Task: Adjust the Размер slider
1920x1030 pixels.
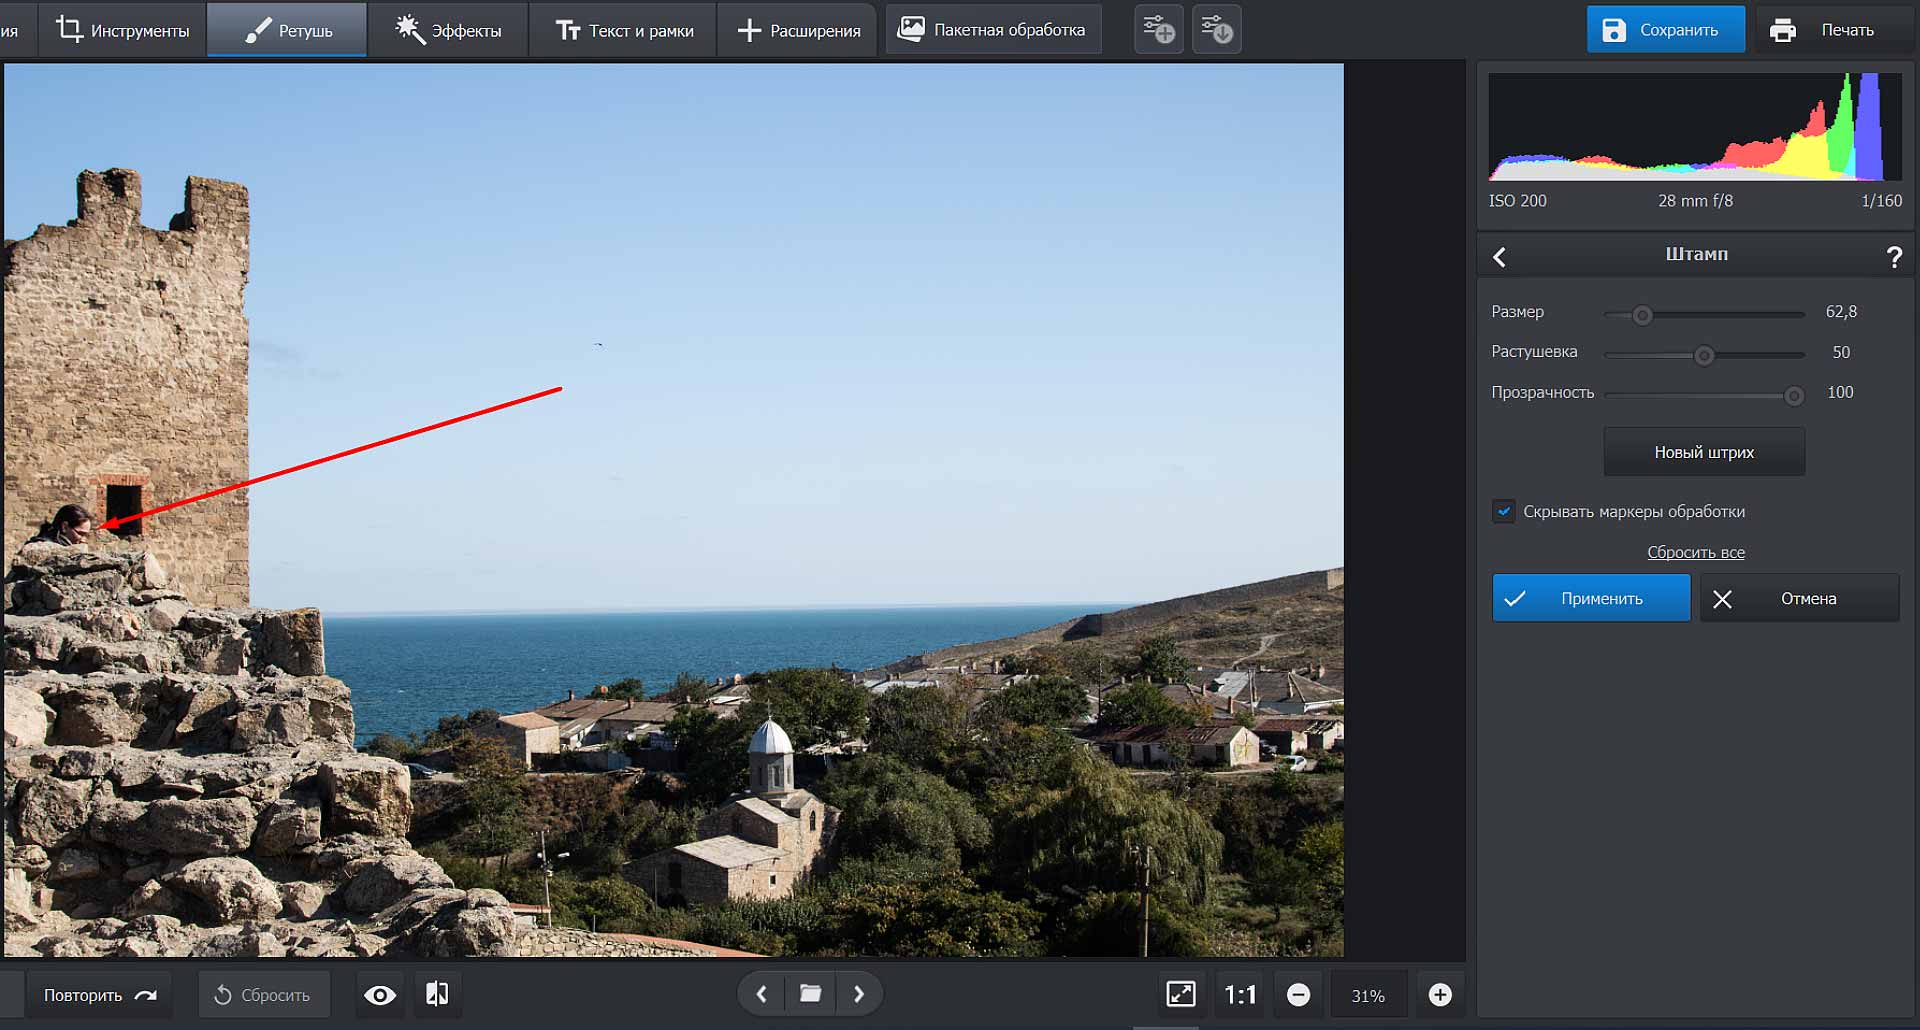Action: (1704, 315)
